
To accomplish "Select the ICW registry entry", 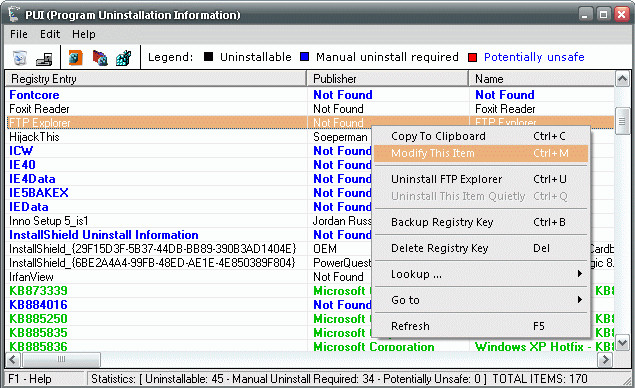I will (x=21, y=151).
